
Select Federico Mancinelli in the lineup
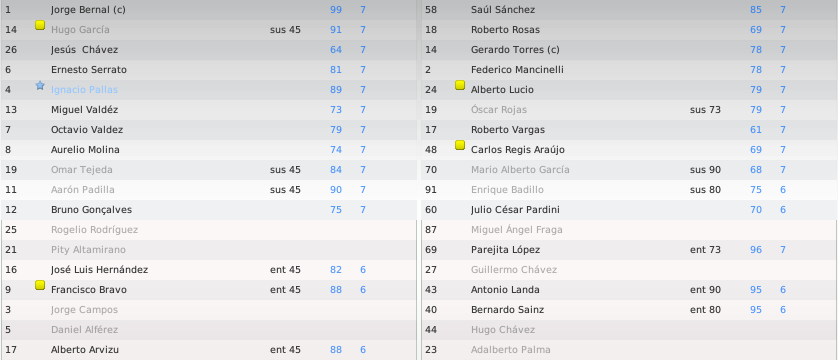(517, 69)
